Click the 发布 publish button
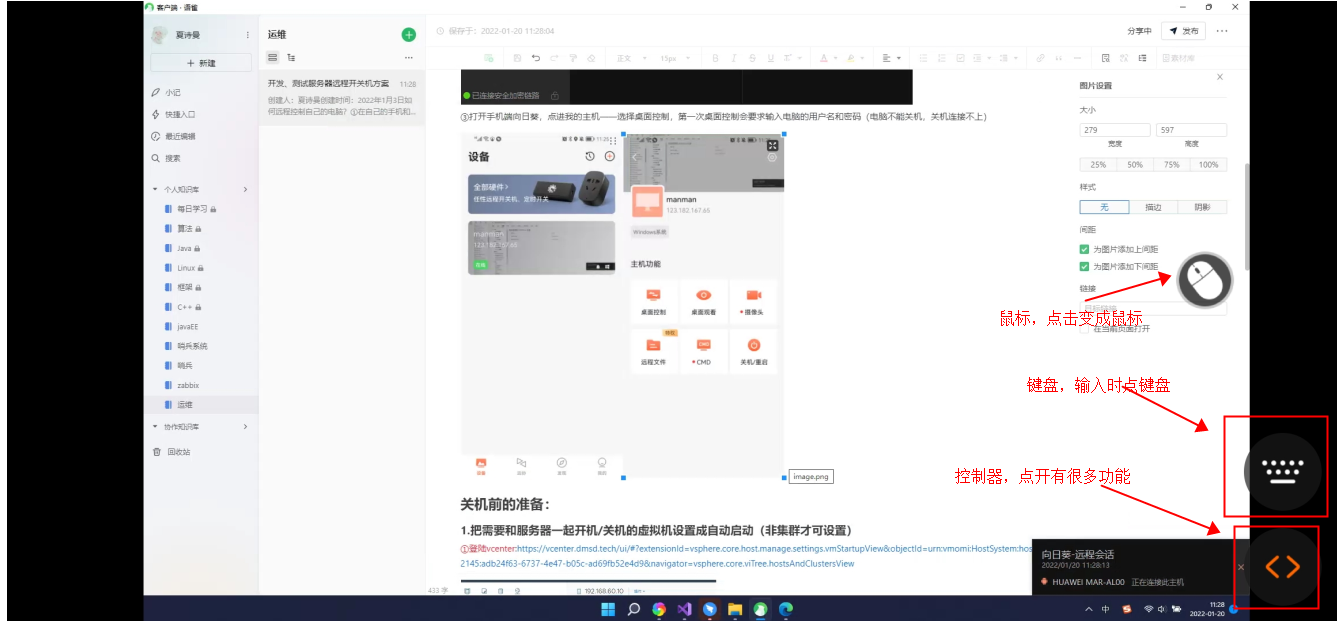1337x621 pixels. point(1184,31)
